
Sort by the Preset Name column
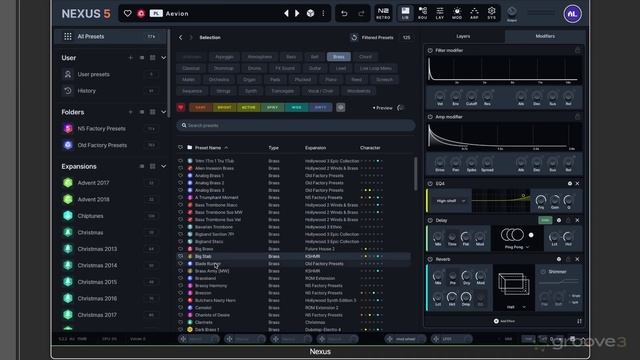pos(208,148)
